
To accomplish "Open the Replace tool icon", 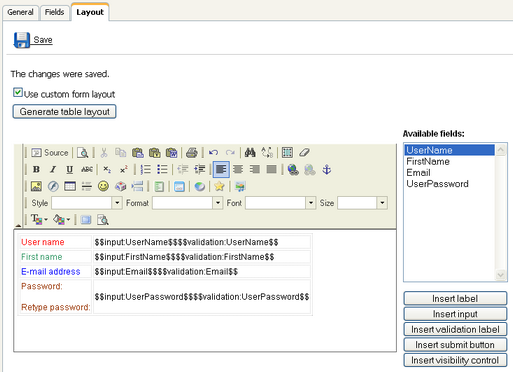I will [x=267, y=153].
